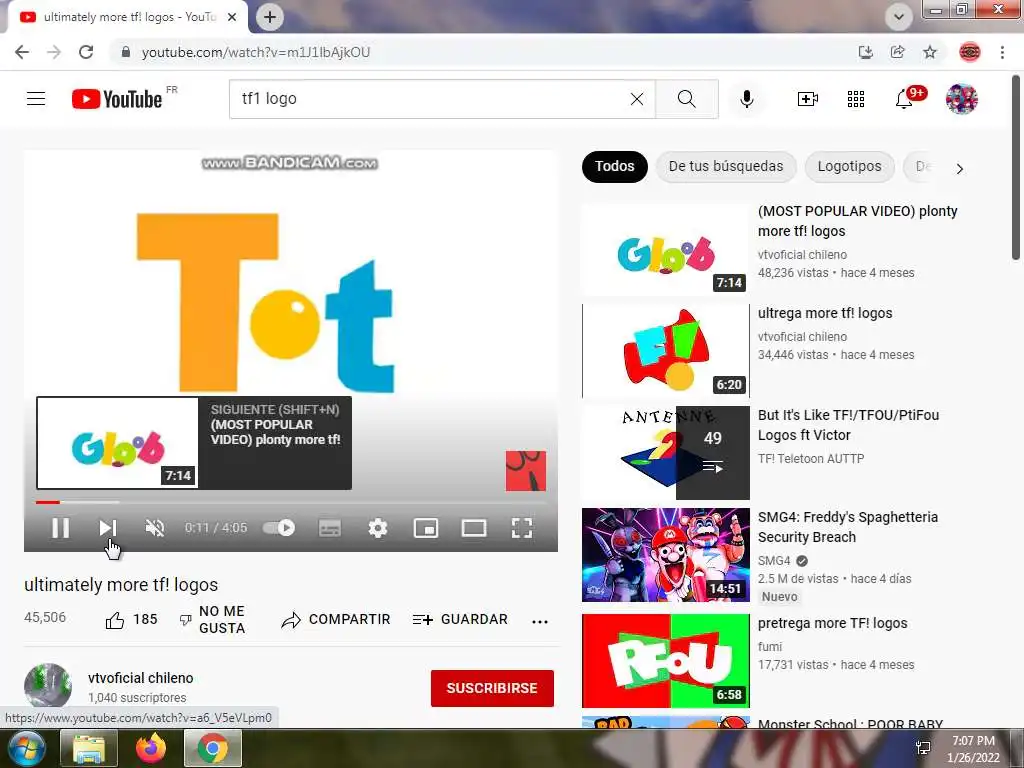Click the COMPARTIR share button
Image resolution: width=1024 pixels, height=768 pixels.
click(x=336, y=620)
